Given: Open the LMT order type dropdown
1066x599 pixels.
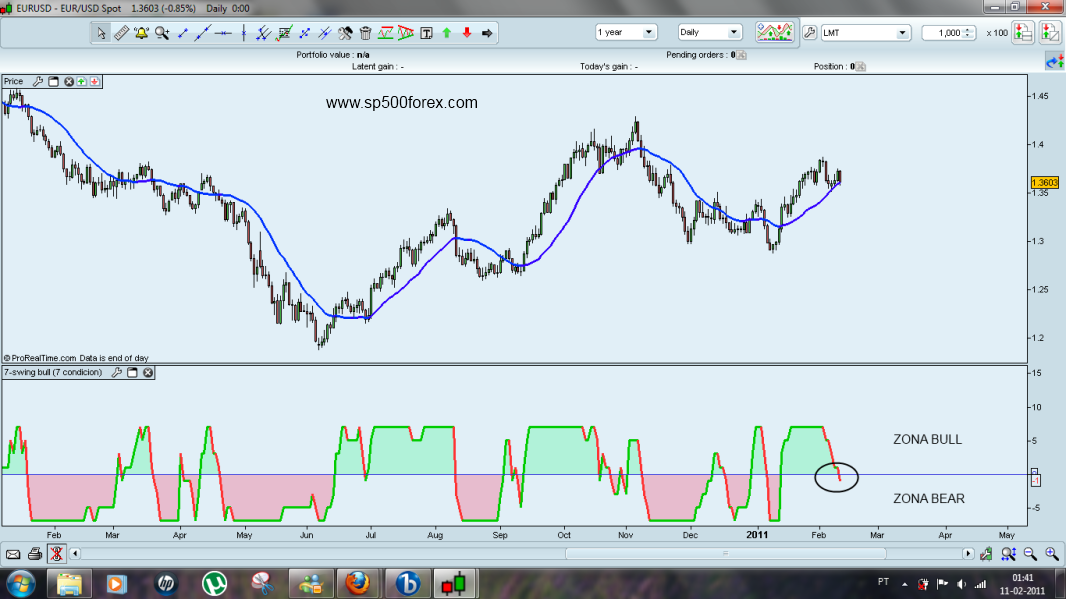Looking at the screenshot, I should 865,33.
